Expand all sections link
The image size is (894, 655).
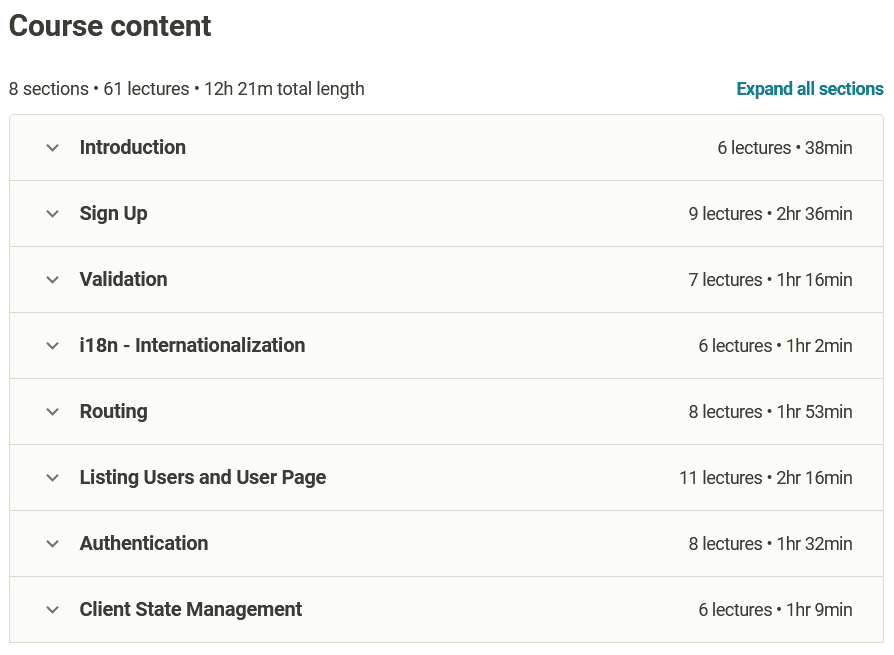point(810,89)
